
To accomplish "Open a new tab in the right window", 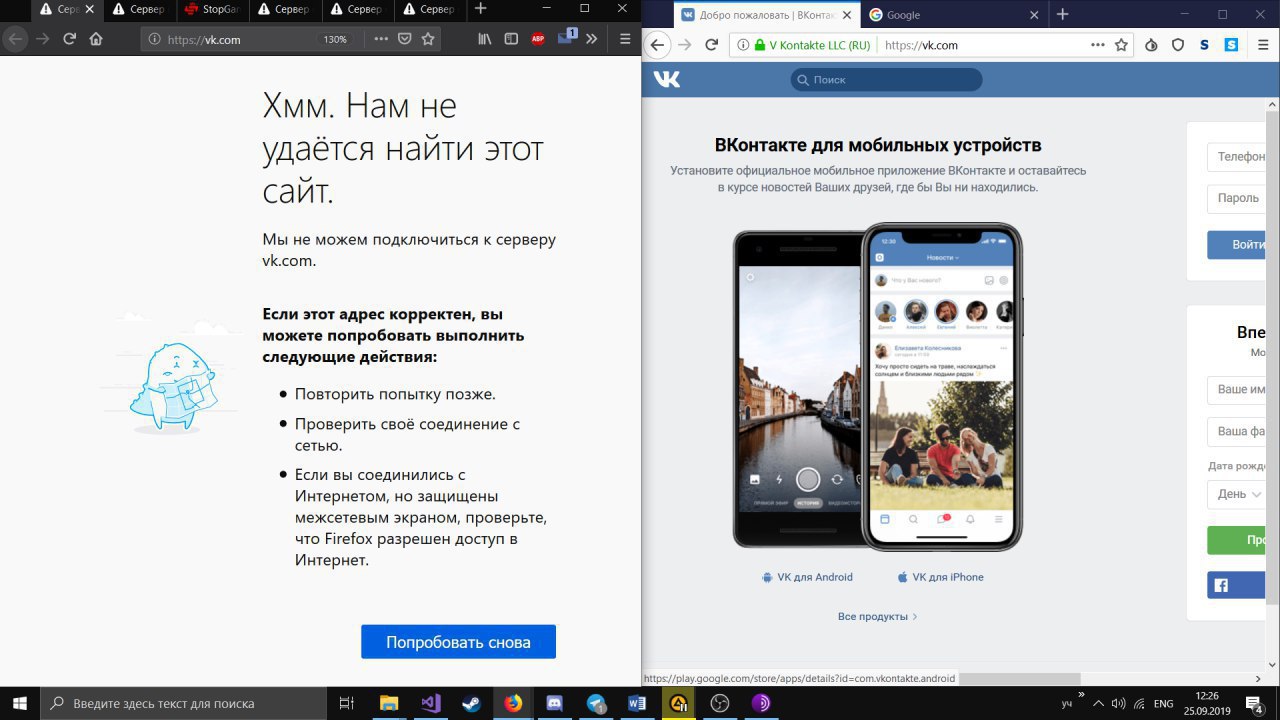I will coord(1063,15).
